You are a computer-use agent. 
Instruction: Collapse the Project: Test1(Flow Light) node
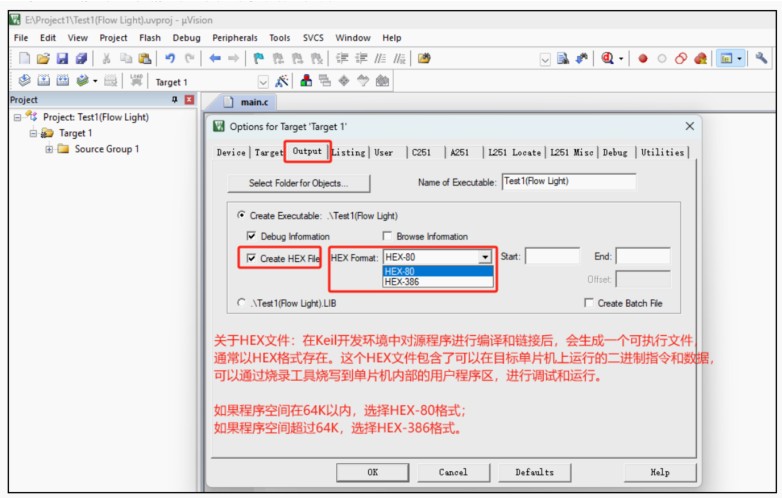click(x=17, y=118)
